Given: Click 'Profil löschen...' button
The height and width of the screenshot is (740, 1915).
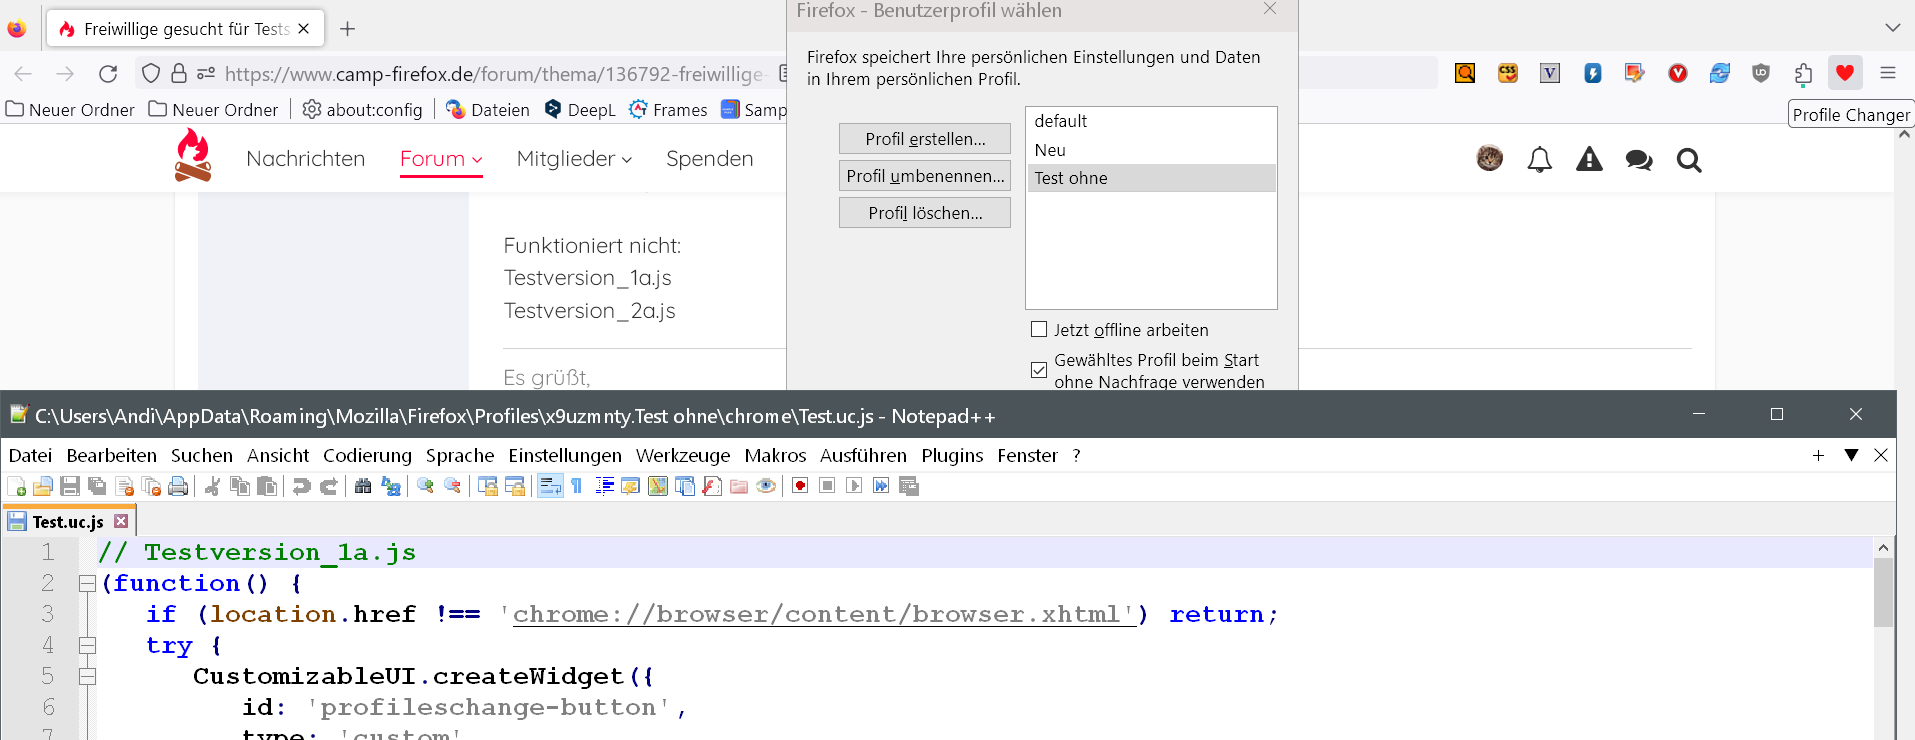Looking at the screenshot, I should pyautogui.click(x=925, y=213).
